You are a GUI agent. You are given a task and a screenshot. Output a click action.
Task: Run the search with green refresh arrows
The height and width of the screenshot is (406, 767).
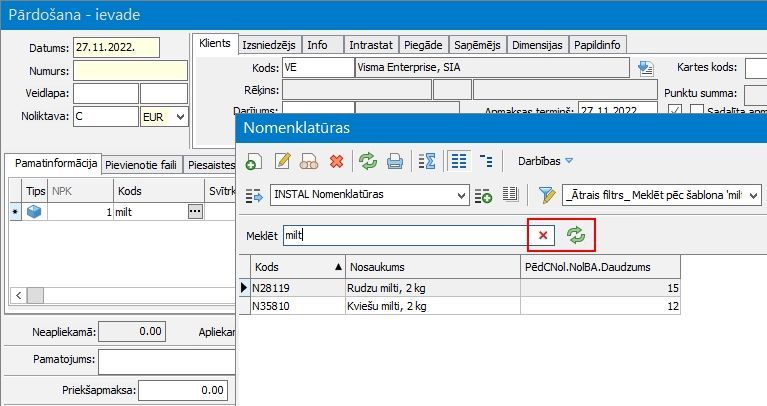[576, 235]
